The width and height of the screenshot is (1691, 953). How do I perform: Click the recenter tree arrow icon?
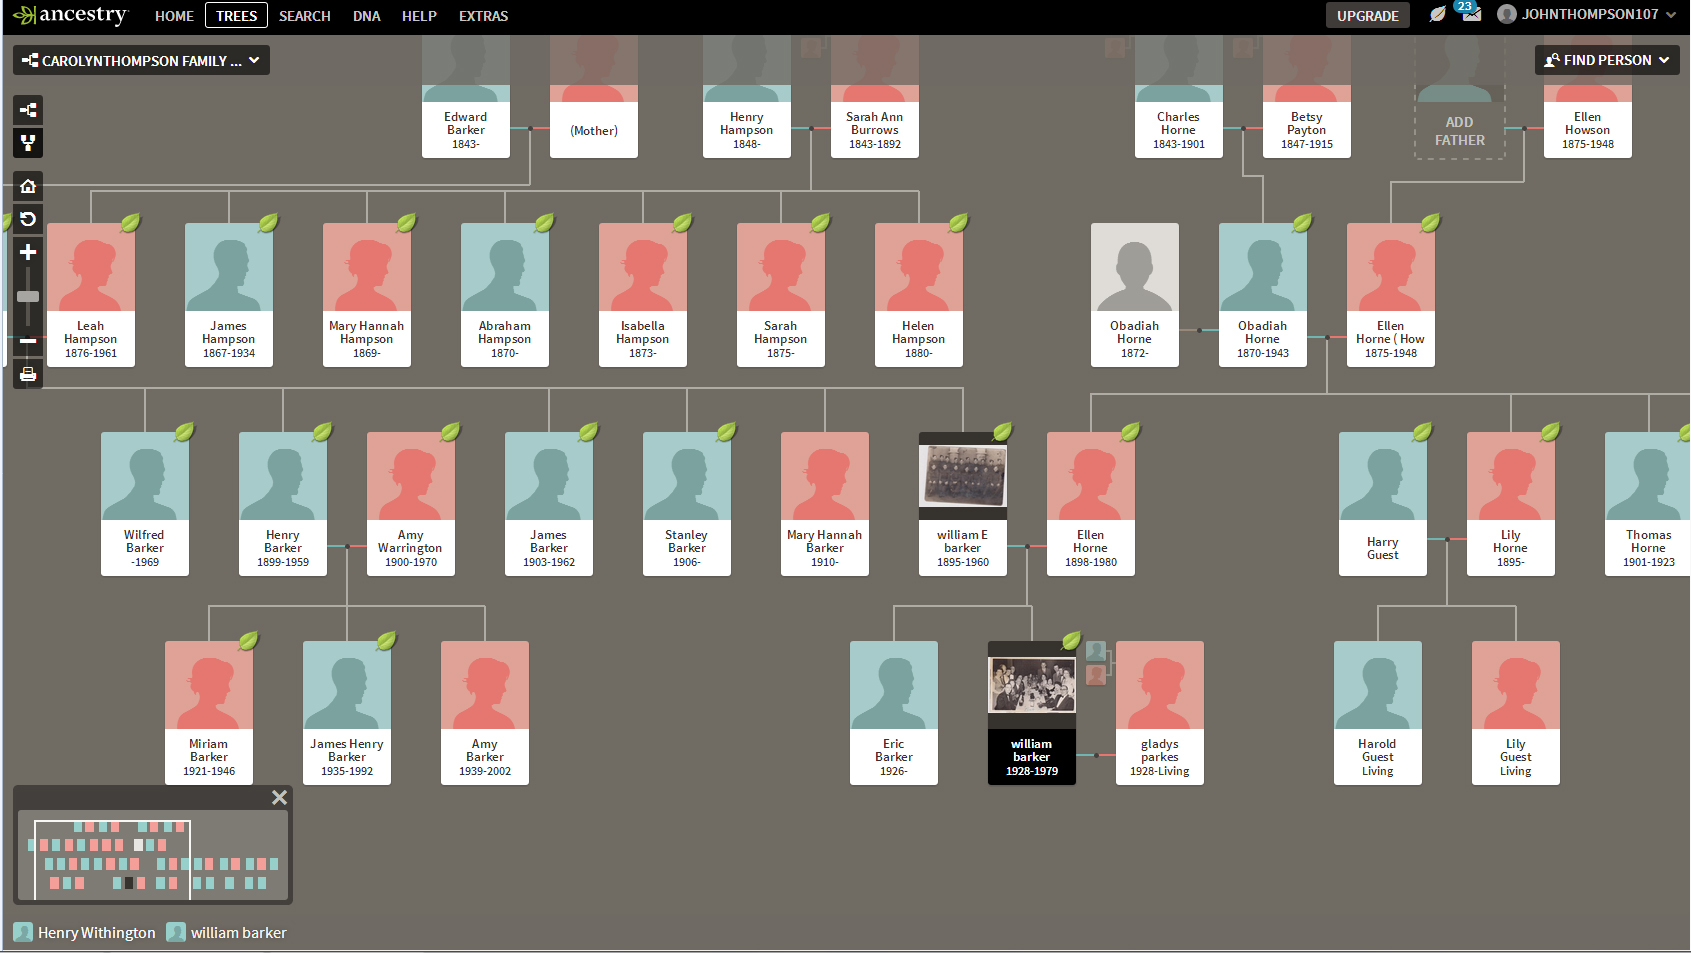coord(28,219)
